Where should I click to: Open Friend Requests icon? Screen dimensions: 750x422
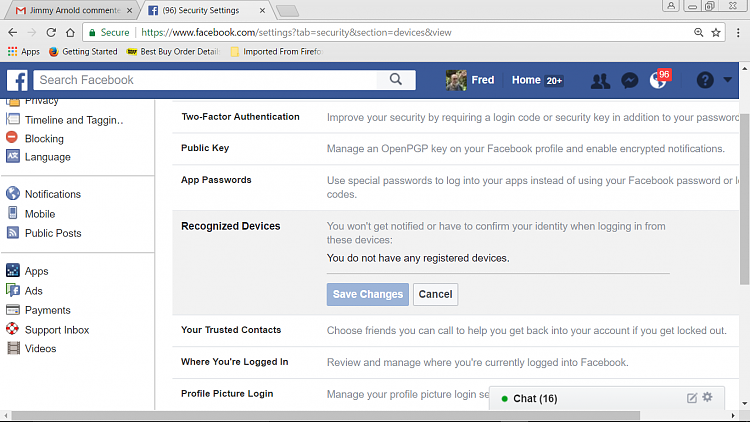(600, 80)
